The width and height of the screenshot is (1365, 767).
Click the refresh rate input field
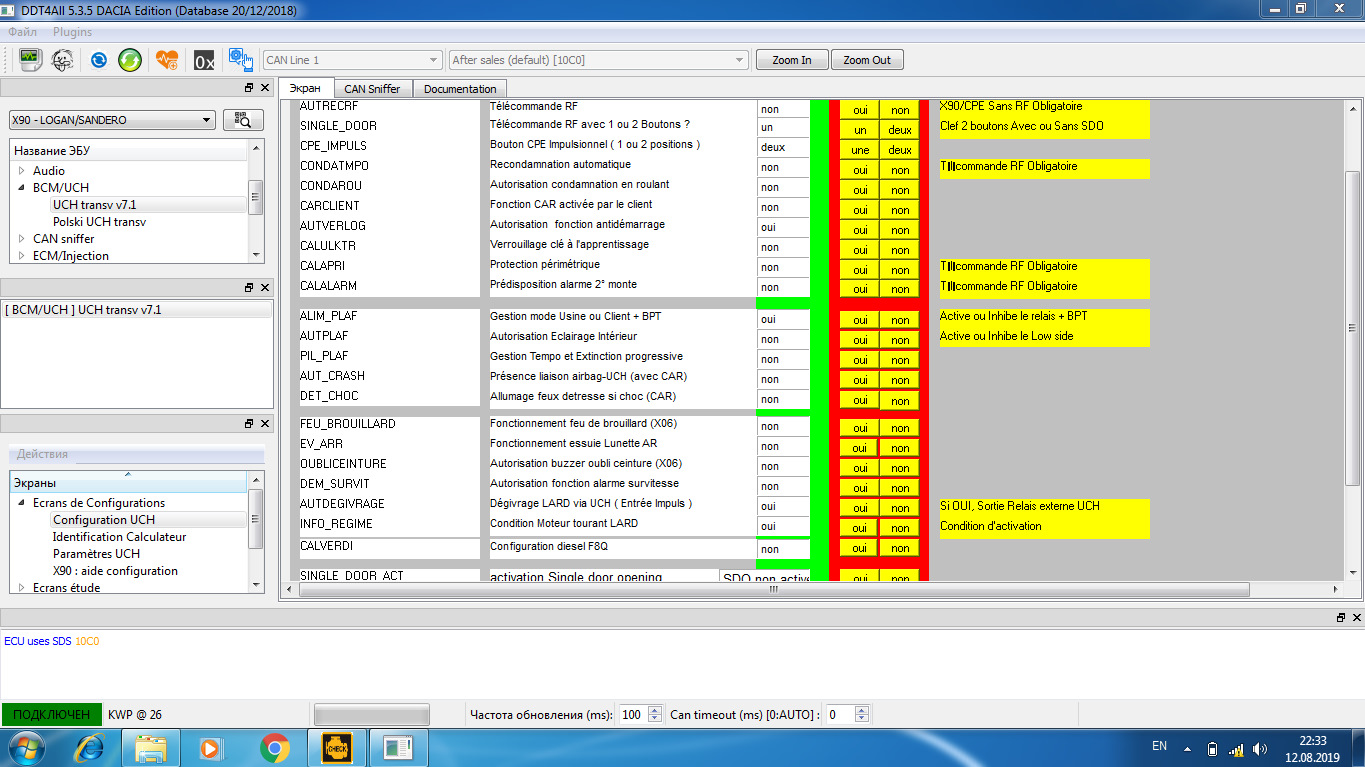coord(632,714)
